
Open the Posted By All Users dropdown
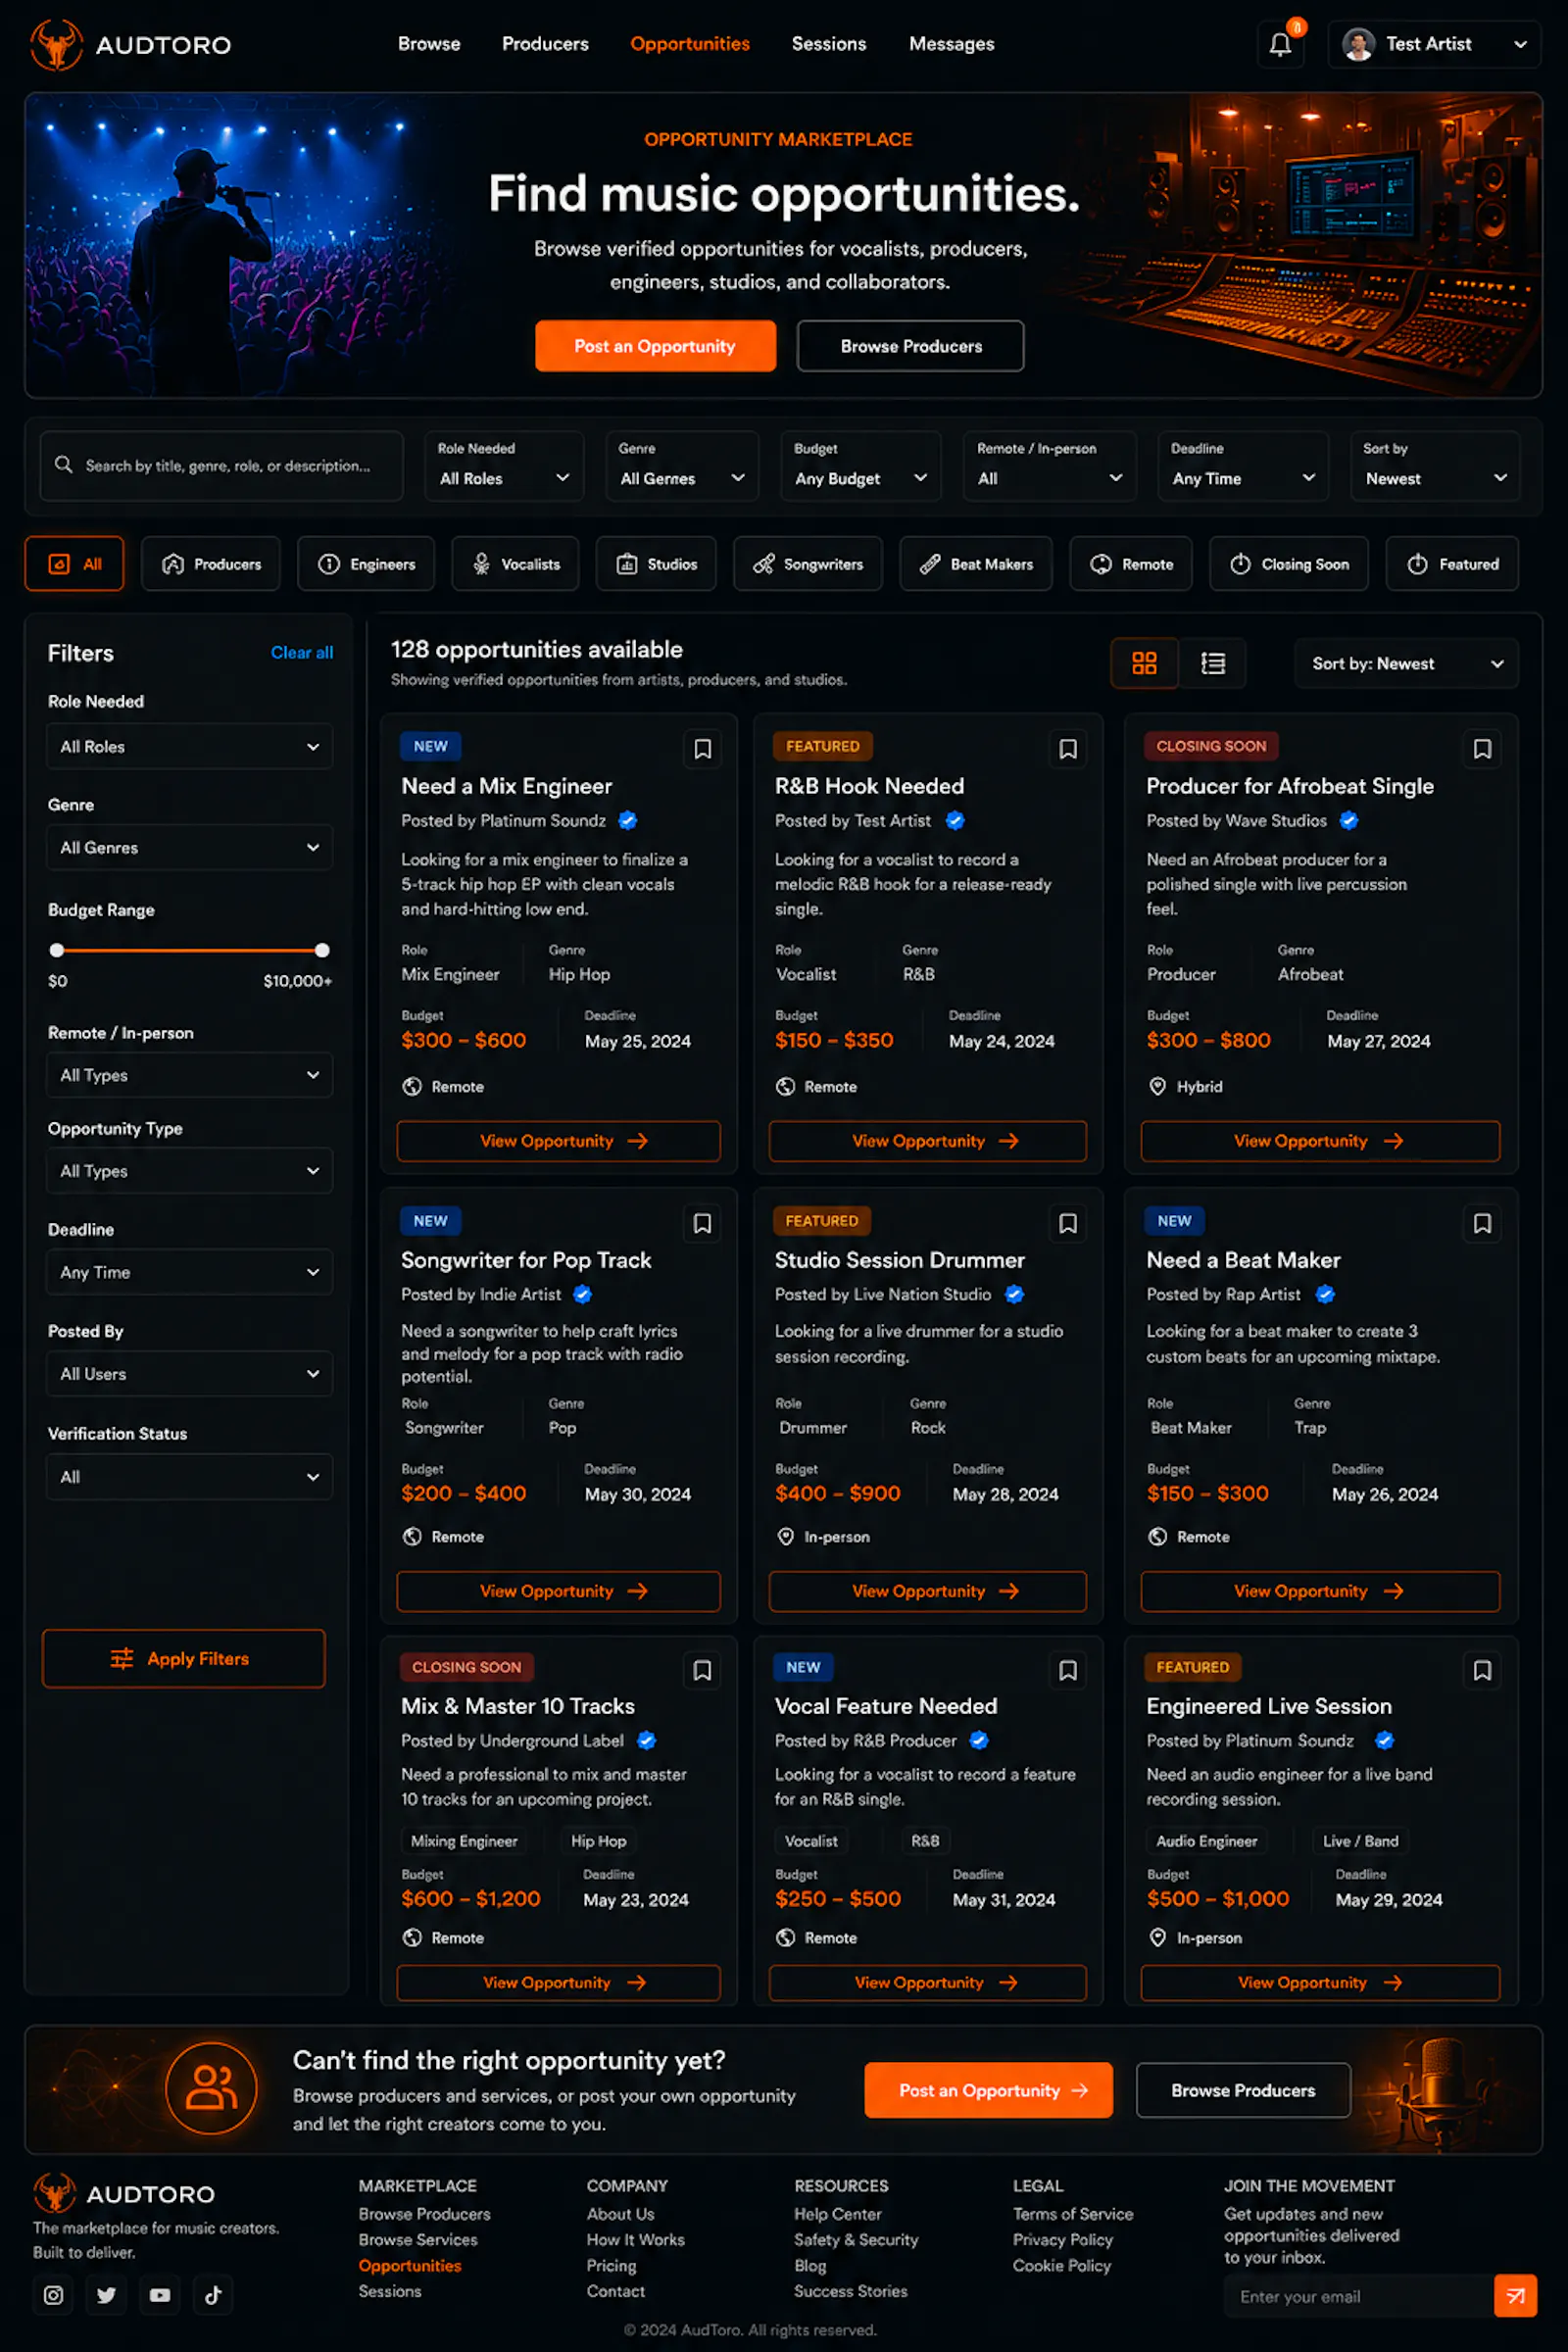point(189,1374)
